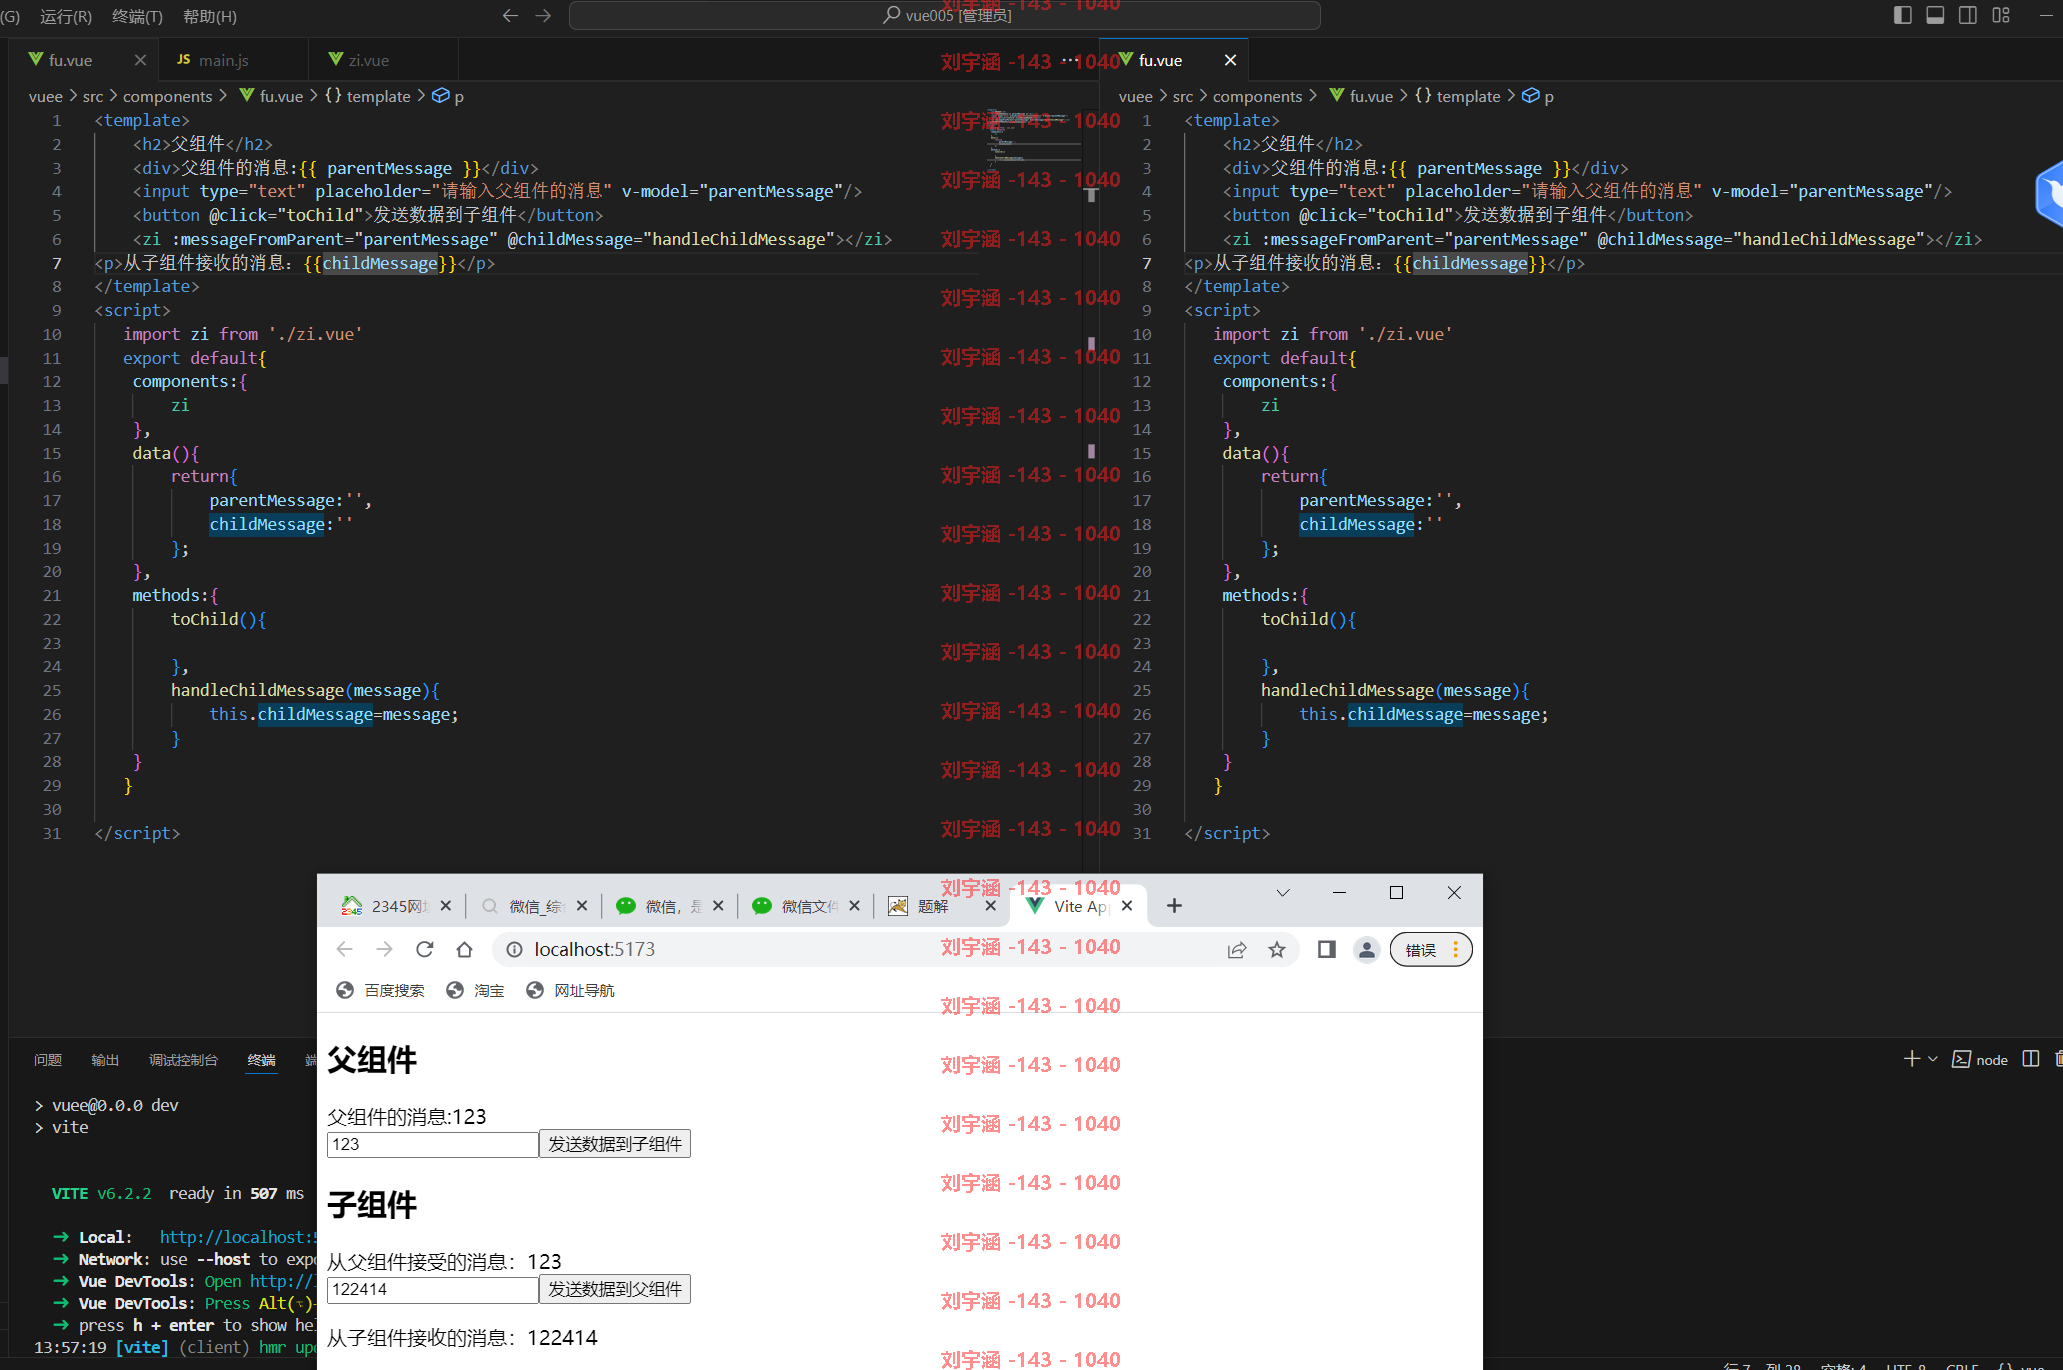Toggle browser side panel icon
The image size is (2063, 1370).
click(x=1327, y=950)
